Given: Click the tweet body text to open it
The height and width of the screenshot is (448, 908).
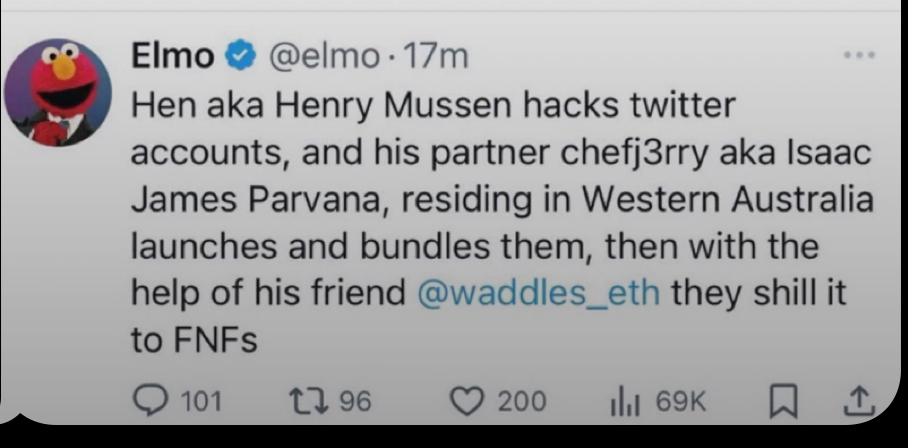Looking at the screenshot, I should (x=480, y=198).
